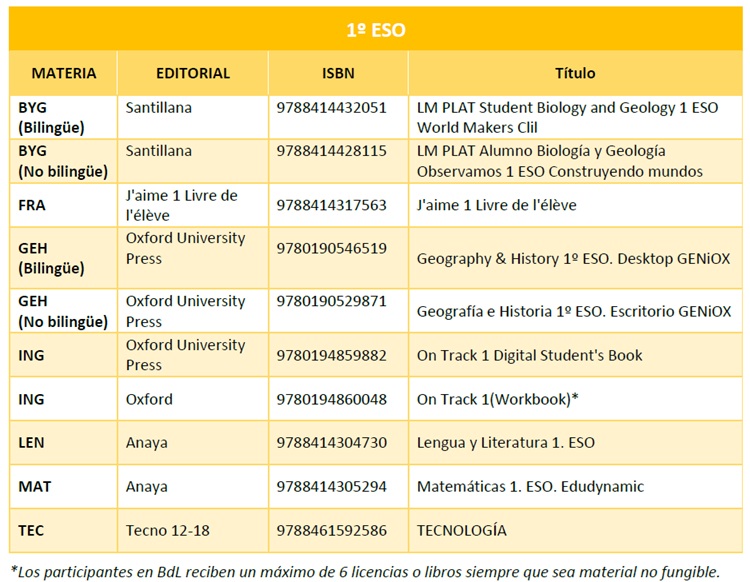The width and height of the screenshot is (750, 582).
Task: Click the BdL licencias footnote text
Action: click(365, 572)
